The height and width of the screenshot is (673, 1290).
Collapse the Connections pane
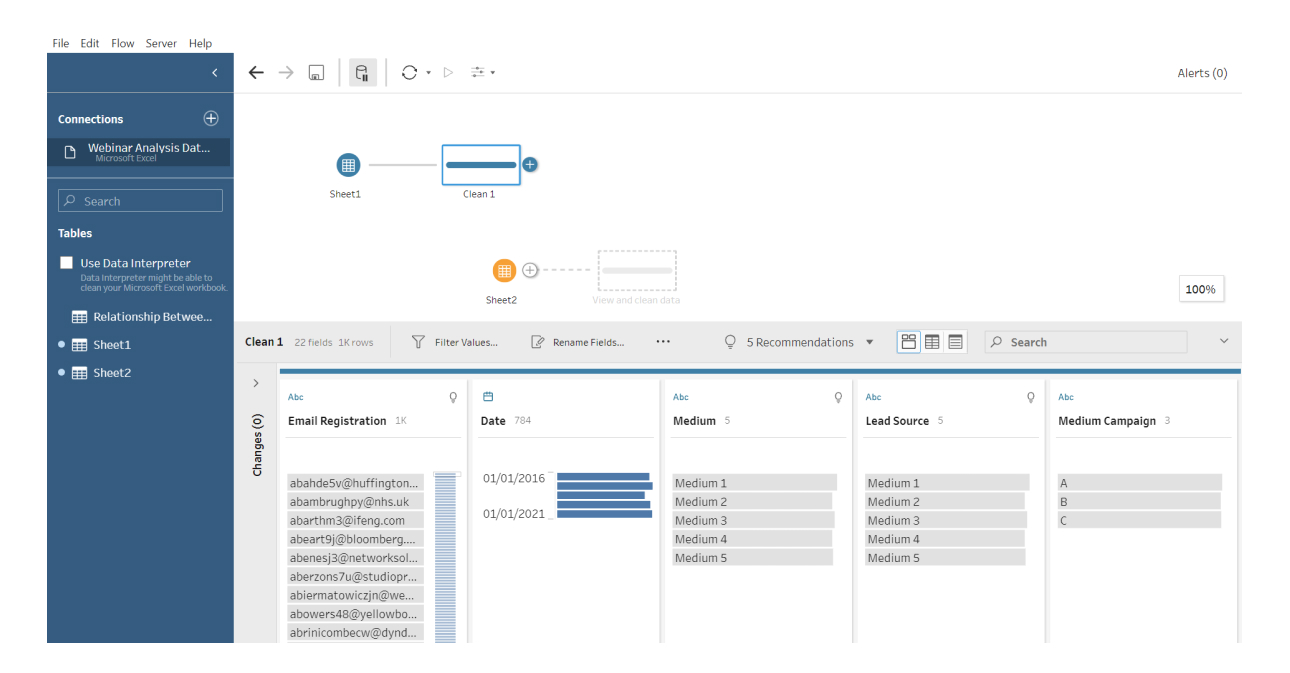tap(214, 73)
